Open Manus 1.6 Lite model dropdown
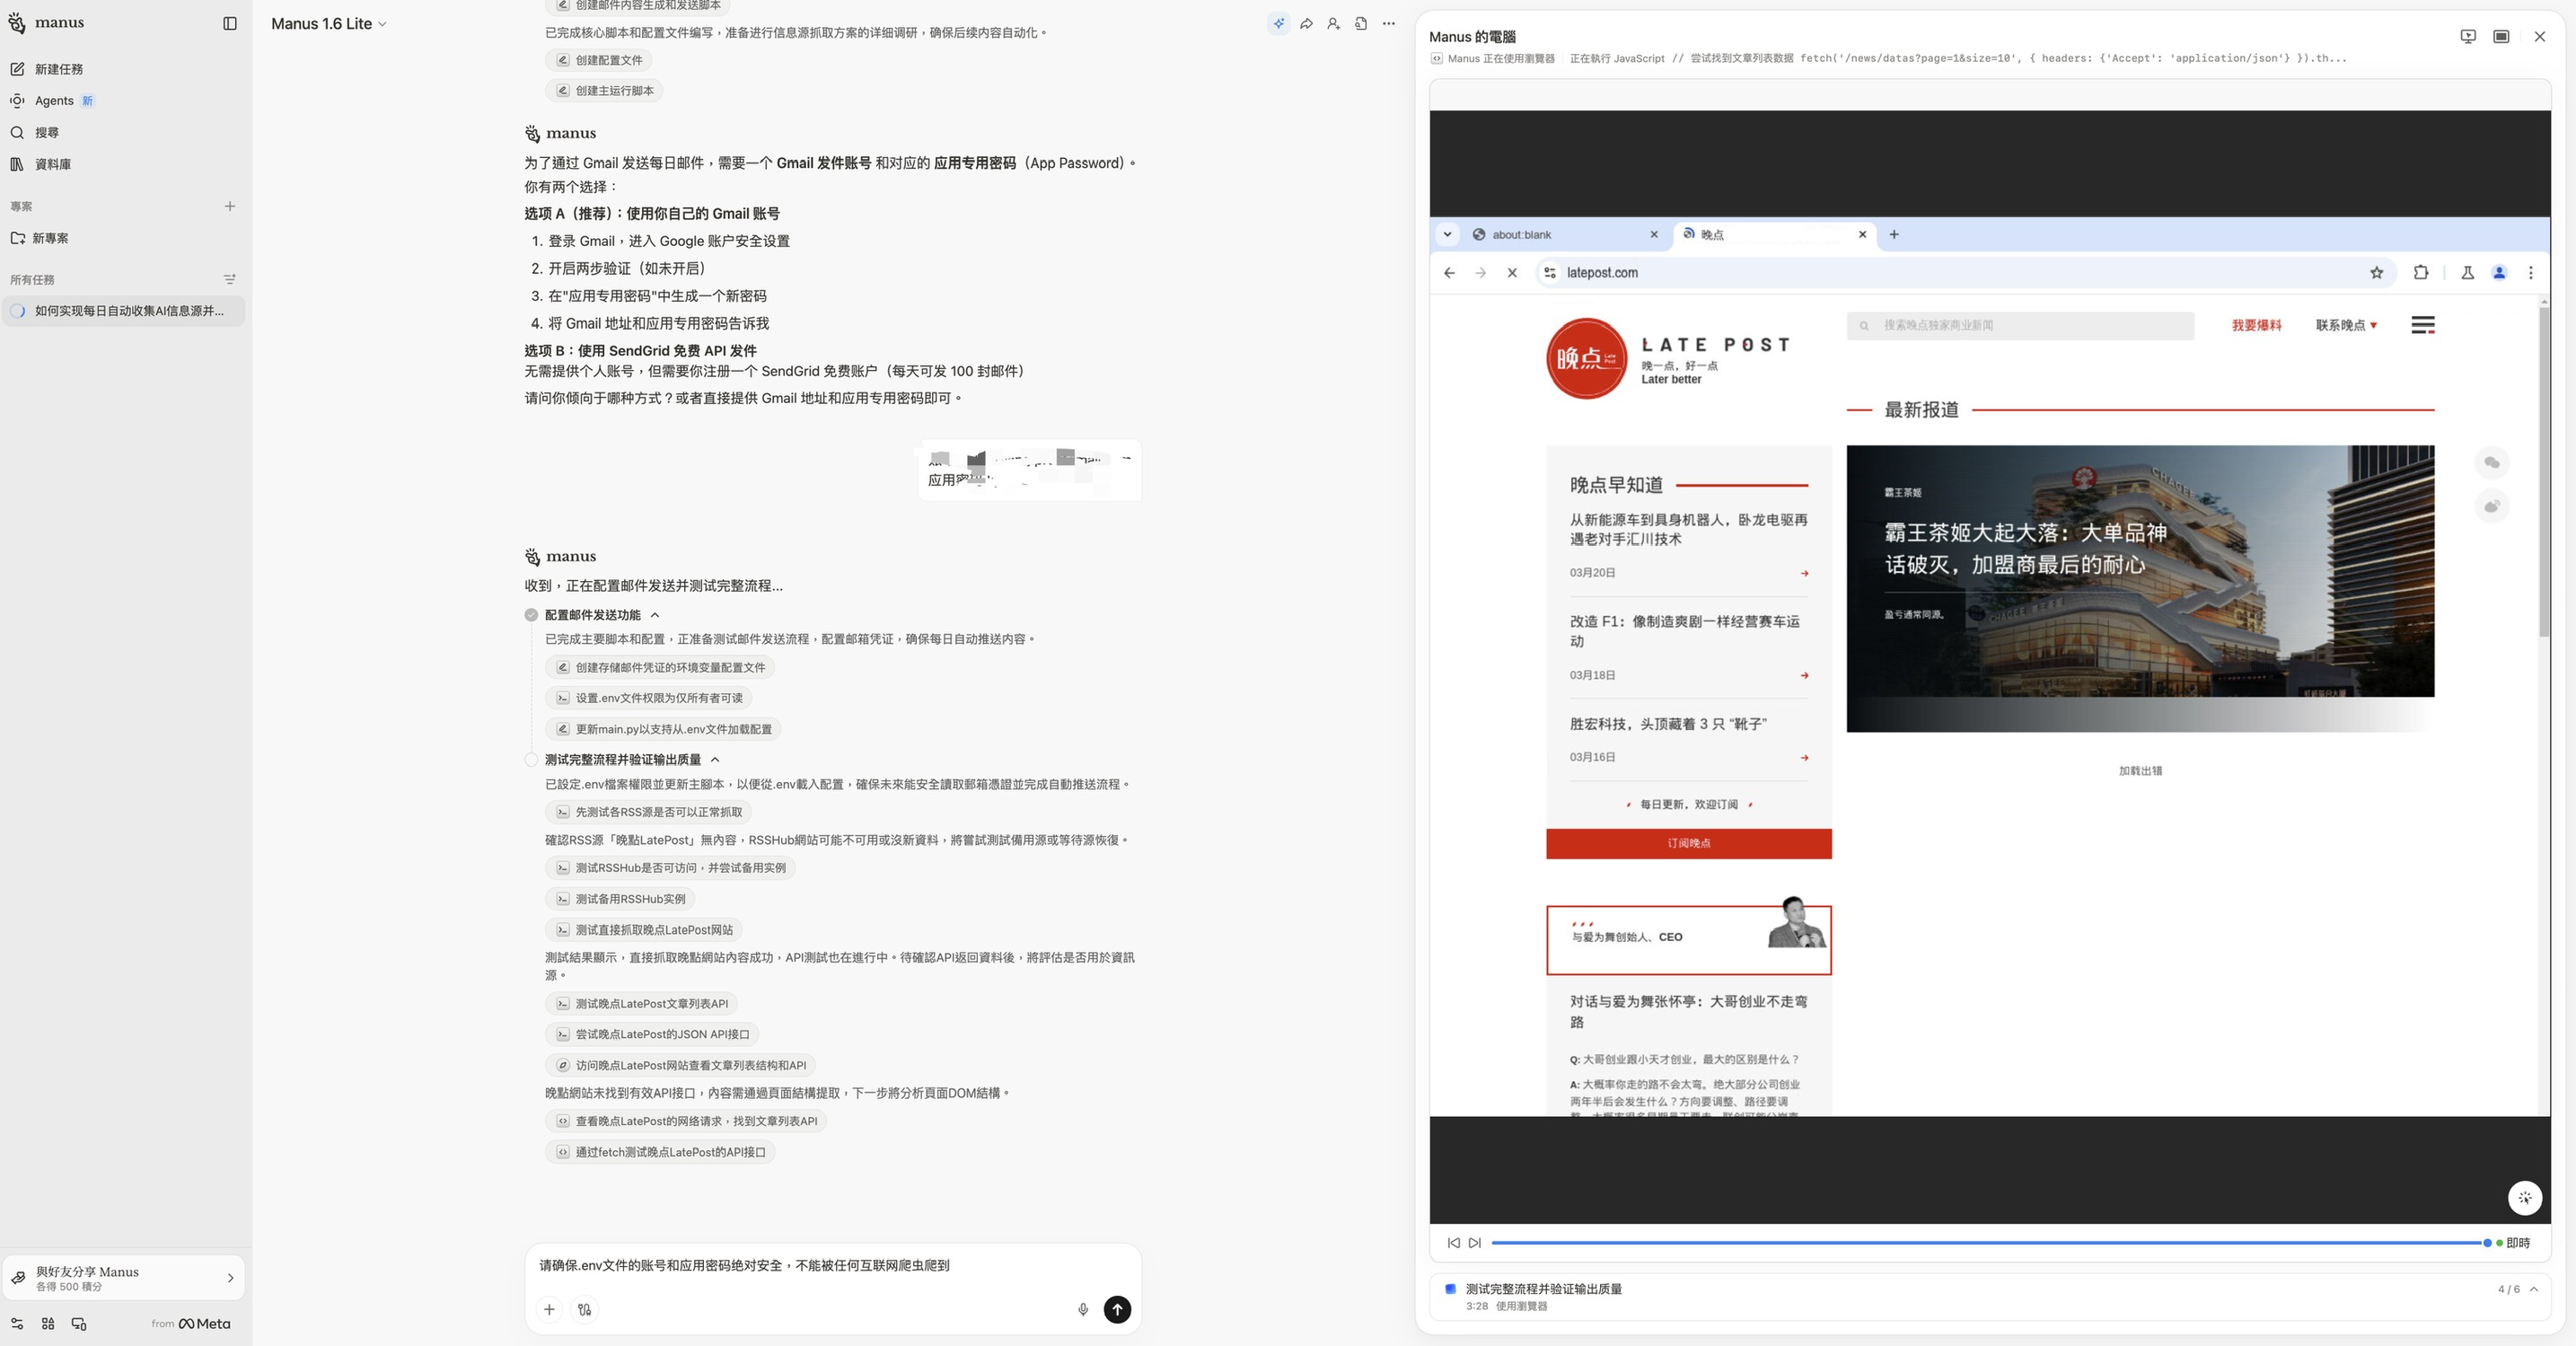This screenshot has height=1346, width=2576. click(x=328, y=23)
